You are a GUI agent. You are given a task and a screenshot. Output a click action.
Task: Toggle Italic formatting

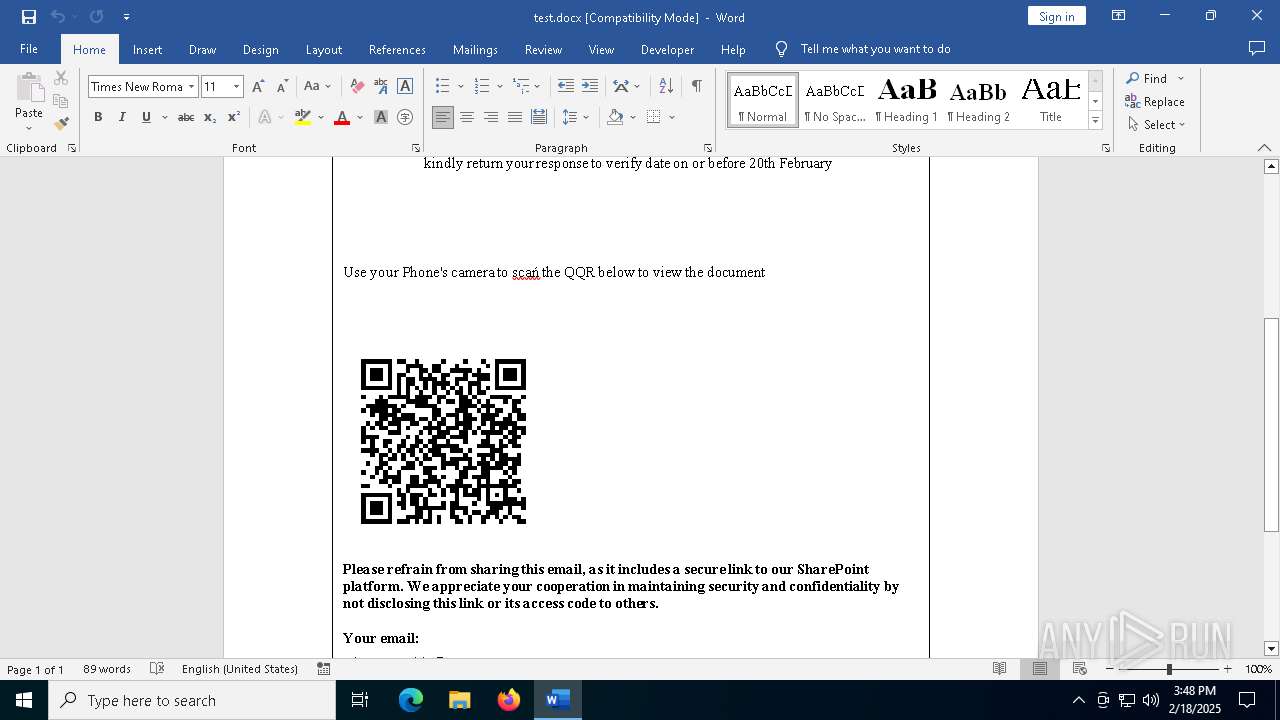(x=122, y=117)
